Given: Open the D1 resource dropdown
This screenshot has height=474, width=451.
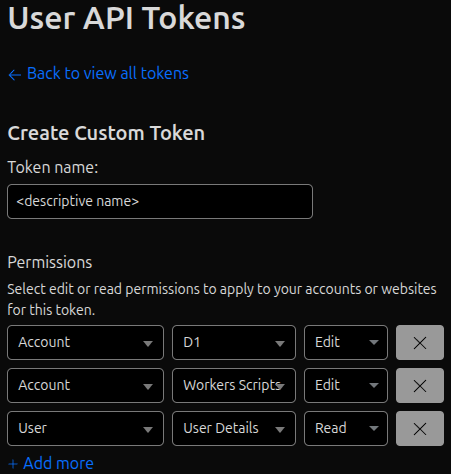Looking at the screenshot, I should 234,342.
